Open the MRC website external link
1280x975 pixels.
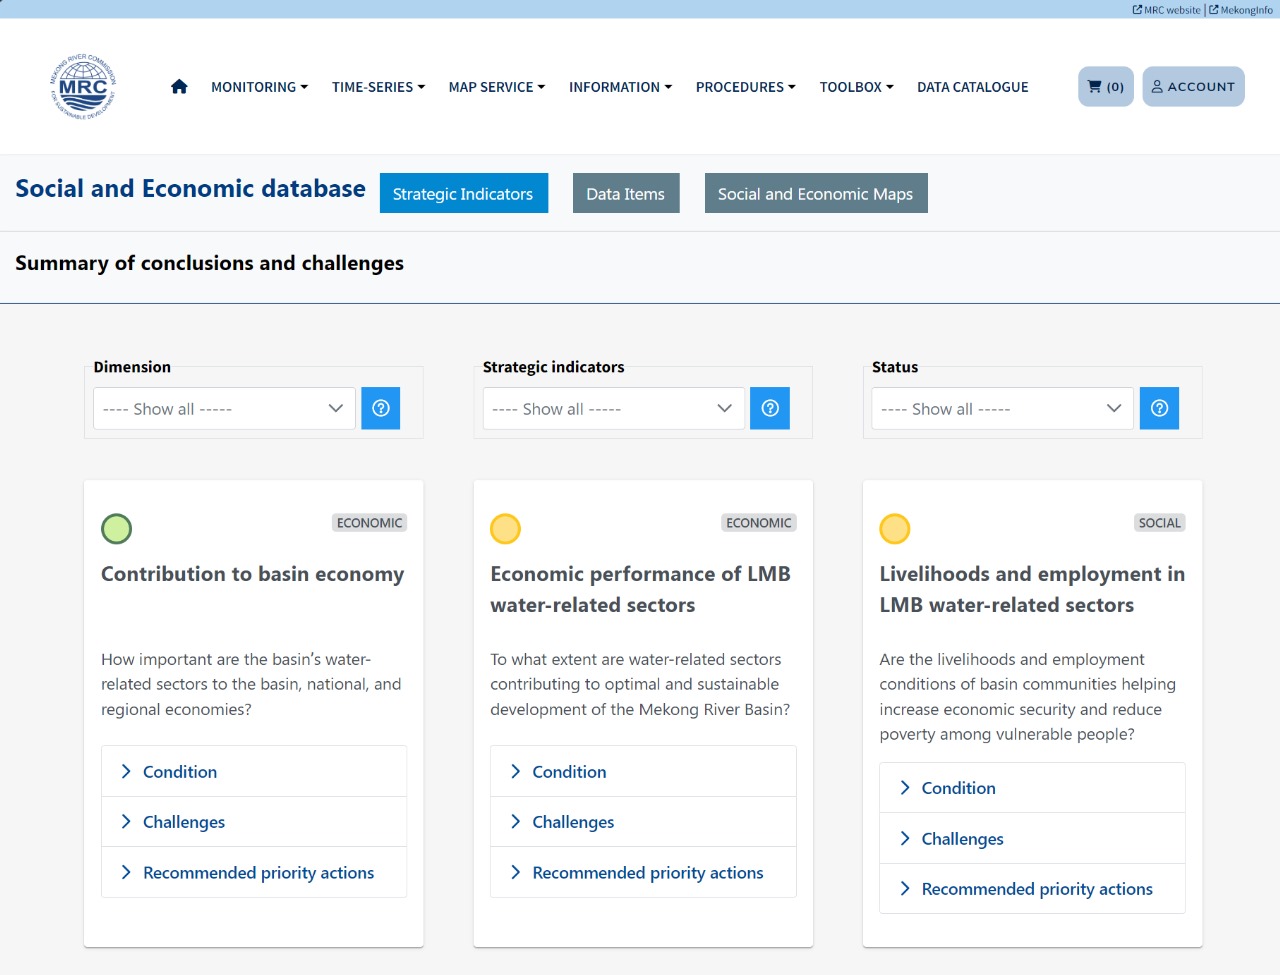point(1166,10)
